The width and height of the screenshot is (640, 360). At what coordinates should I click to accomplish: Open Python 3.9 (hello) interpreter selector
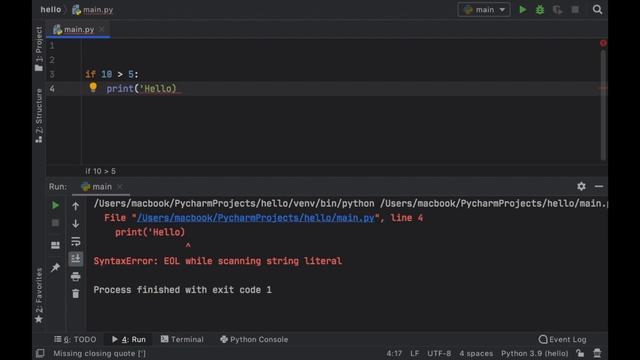[x=534, y=353]
